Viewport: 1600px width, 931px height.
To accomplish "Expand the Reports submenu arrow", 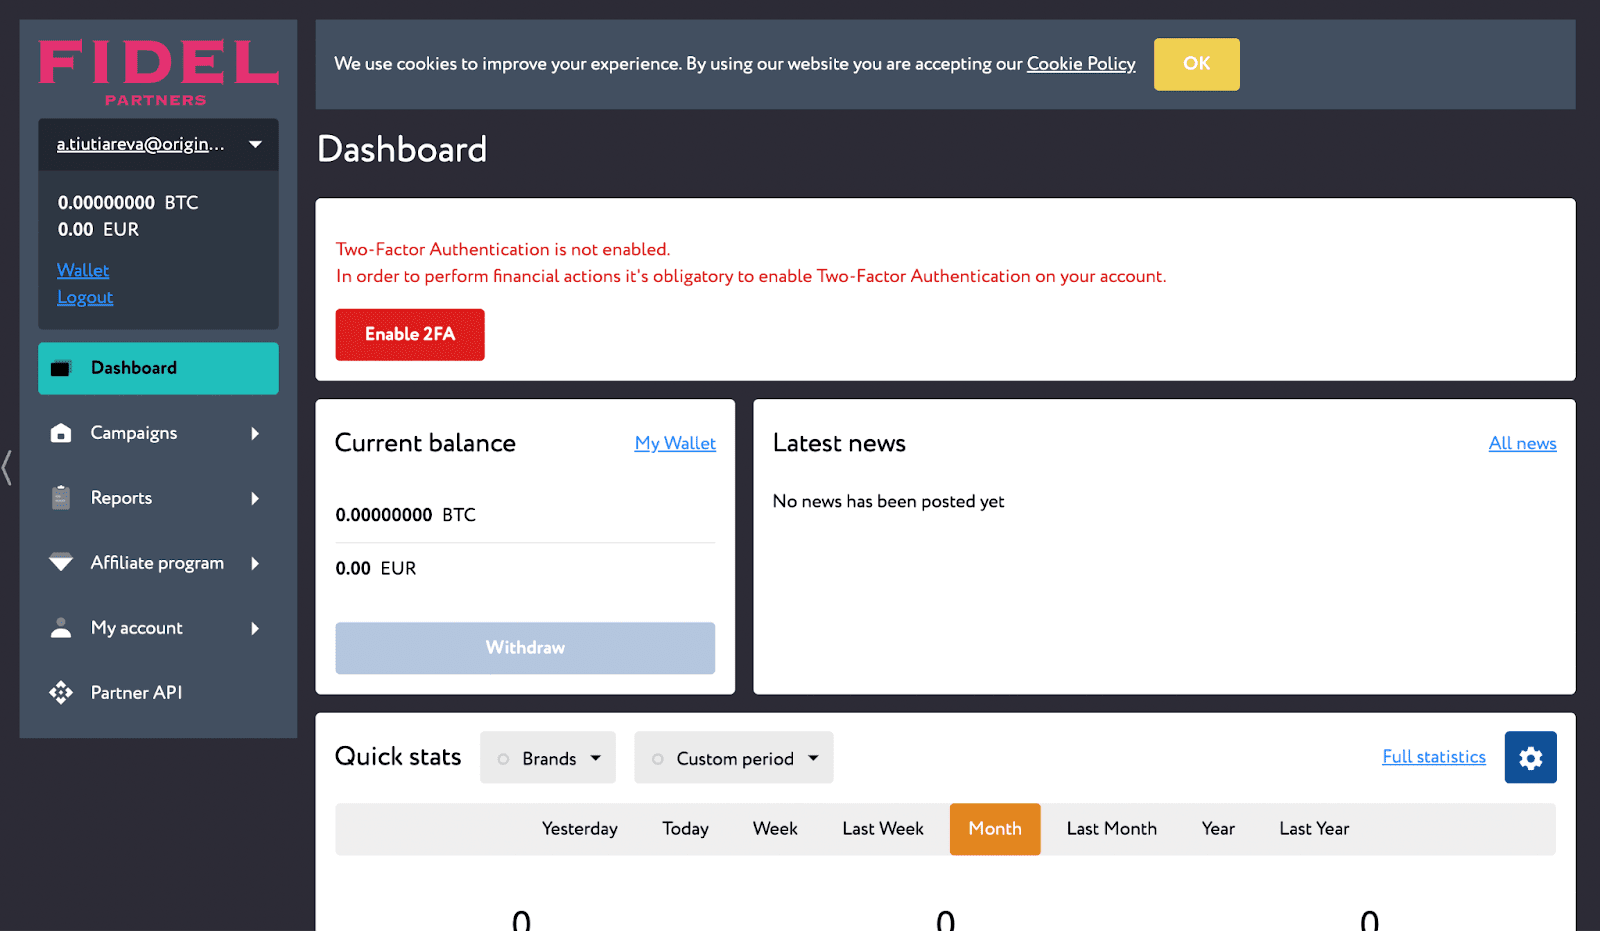I will coord(255,498).
